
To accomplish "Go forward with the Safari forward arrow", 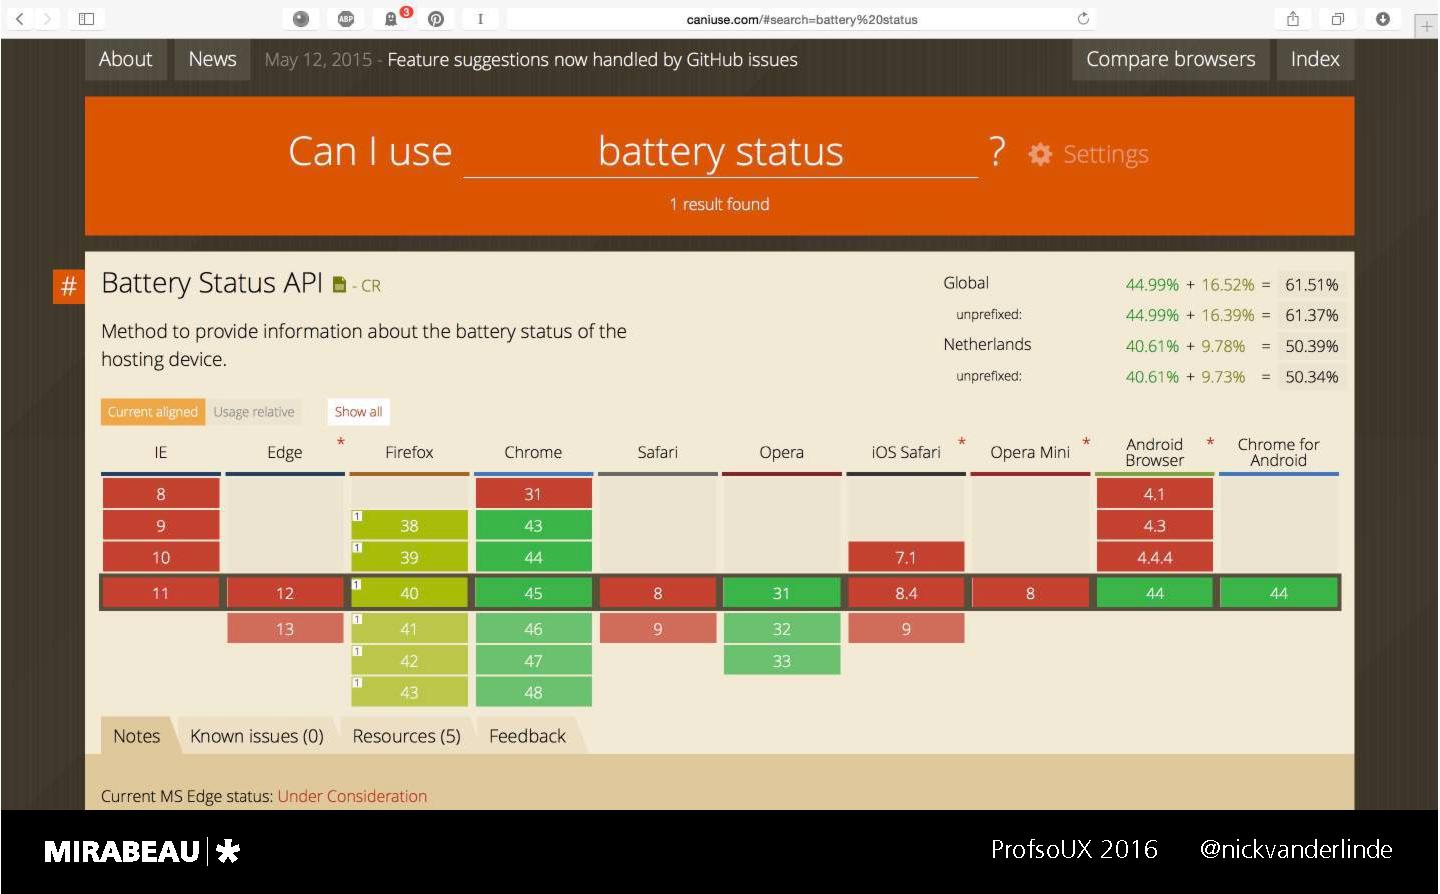I will 47,18.
